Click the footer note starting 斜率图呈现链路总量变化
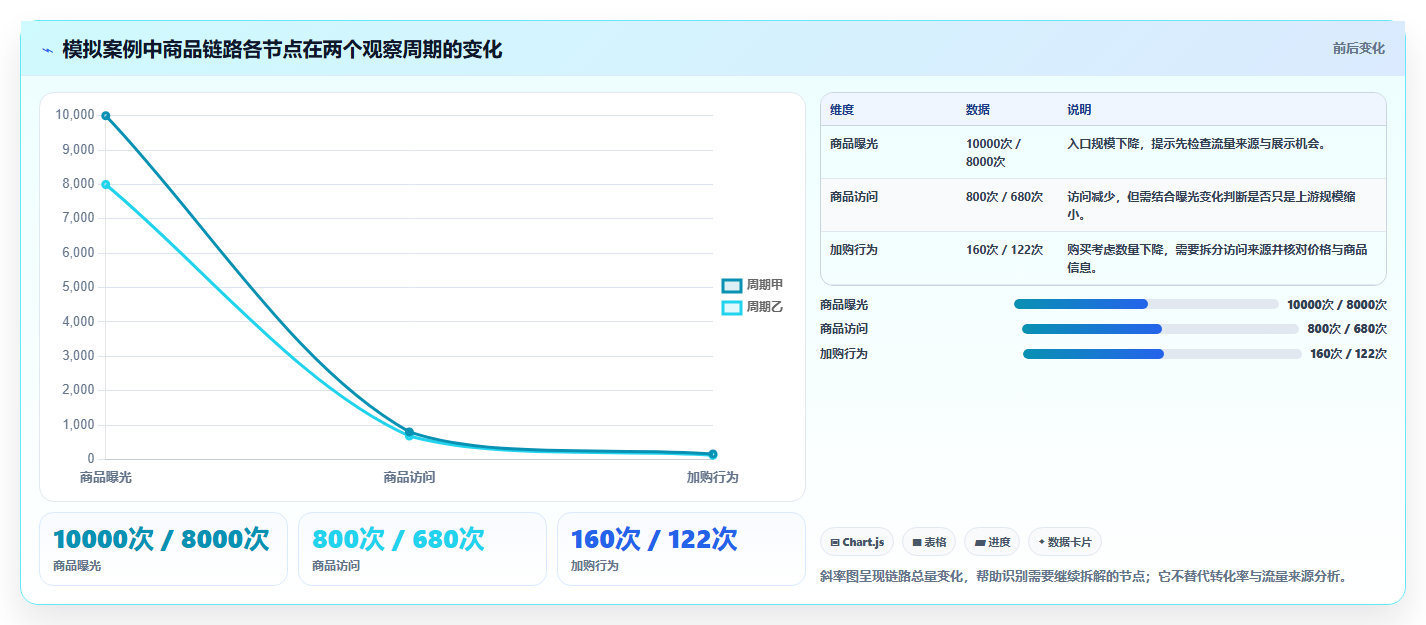Screen dimensions: 1426x625 (1083, 577)
